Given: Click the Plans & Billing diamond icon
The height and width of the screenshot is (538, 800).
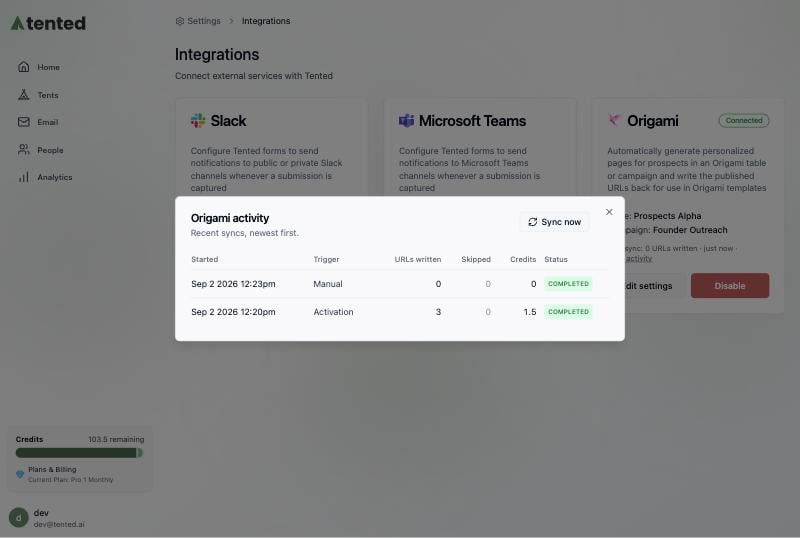Looking at the screenshot, I should pyautogui.click(x=20, y=474).
